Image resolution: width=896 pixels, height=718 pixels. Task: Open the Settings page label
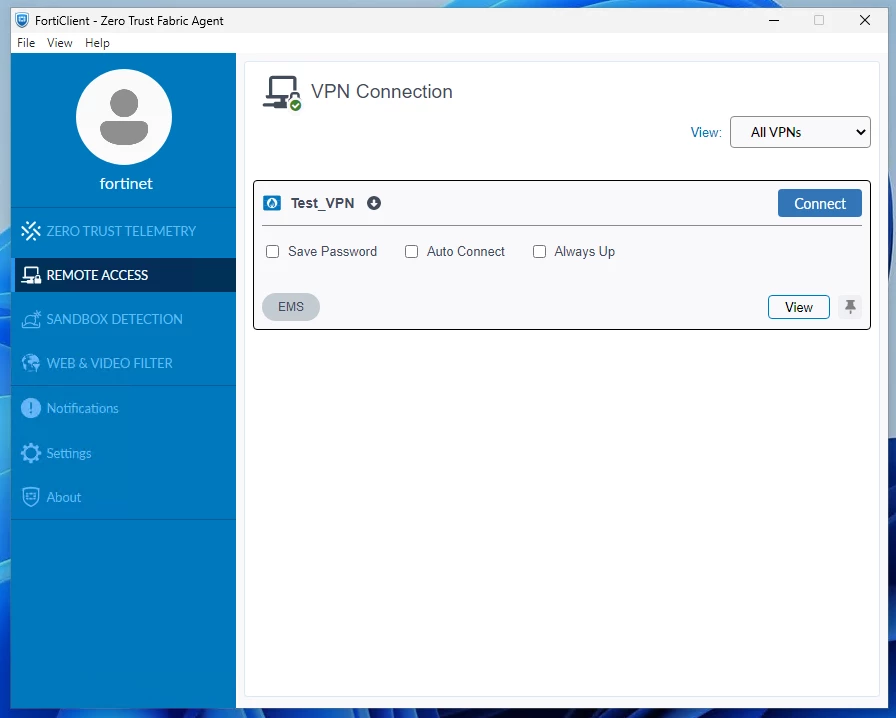(69, 453)
